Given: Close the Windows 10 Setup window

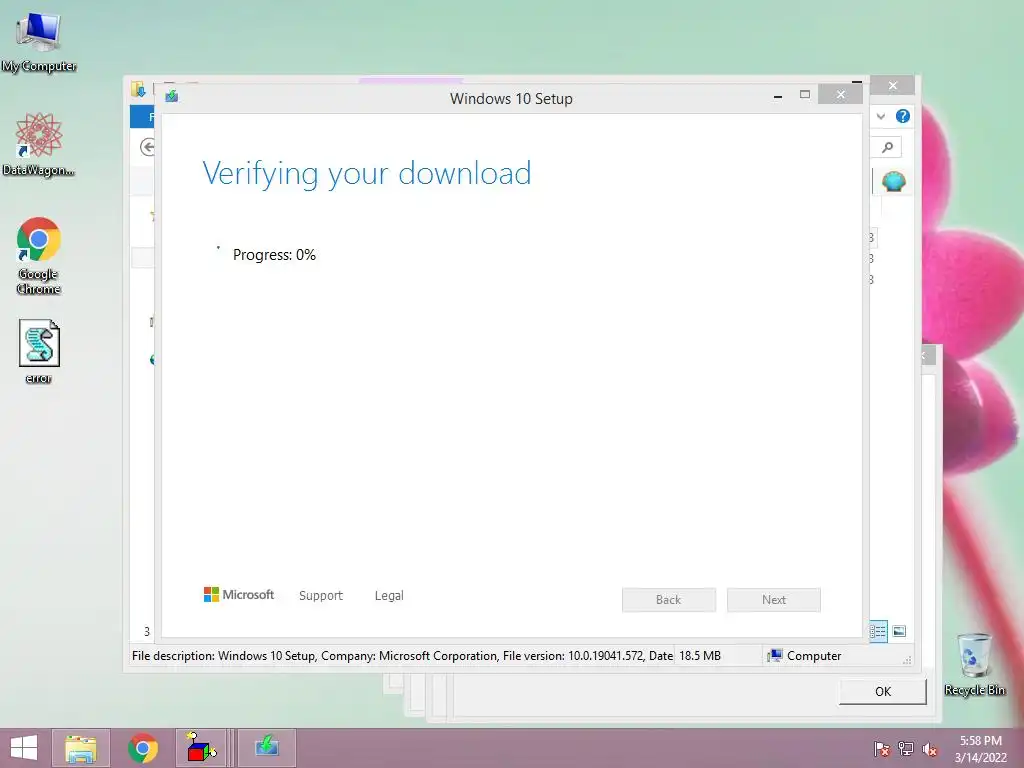Looking at the screenshot, I should pyautogui.click(x=840, y=95).
